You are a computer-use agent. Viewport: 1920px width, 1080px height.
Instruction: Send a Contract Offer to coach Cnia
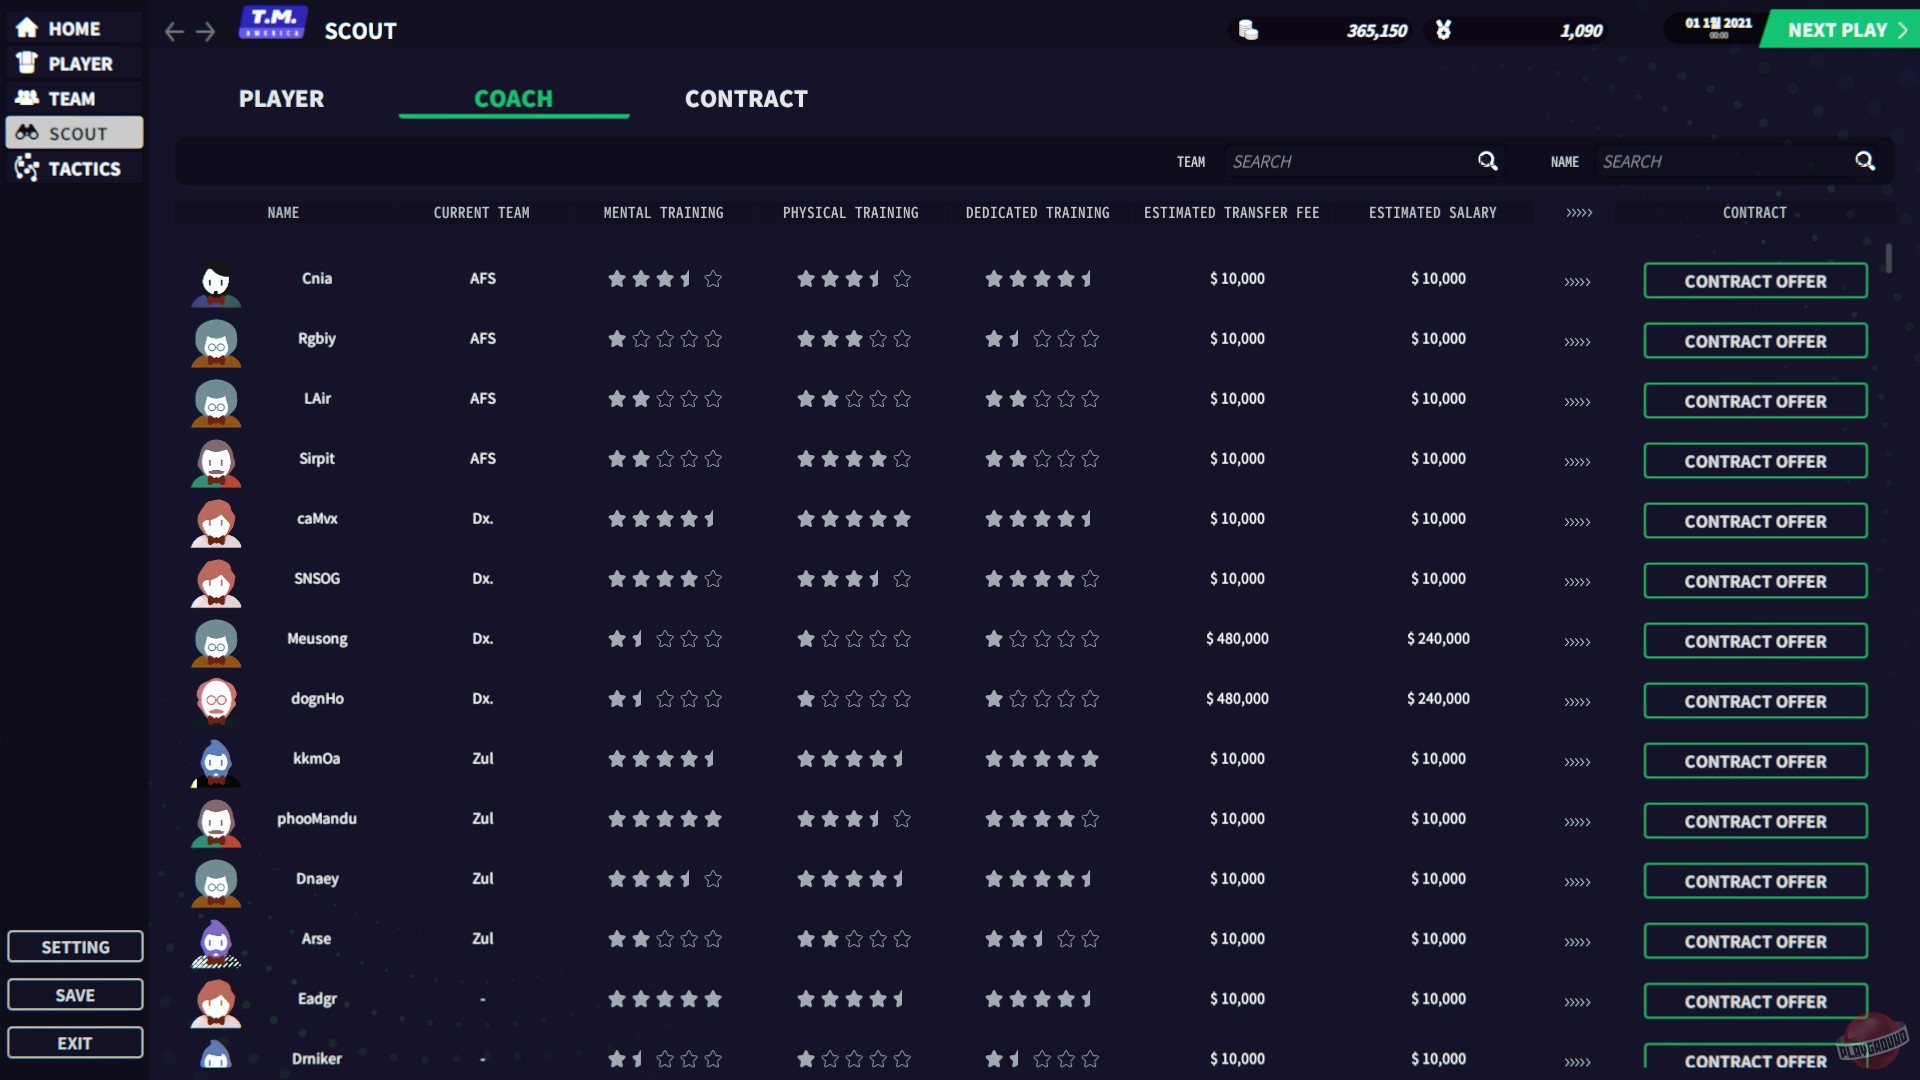click(x=1754, y=281)
